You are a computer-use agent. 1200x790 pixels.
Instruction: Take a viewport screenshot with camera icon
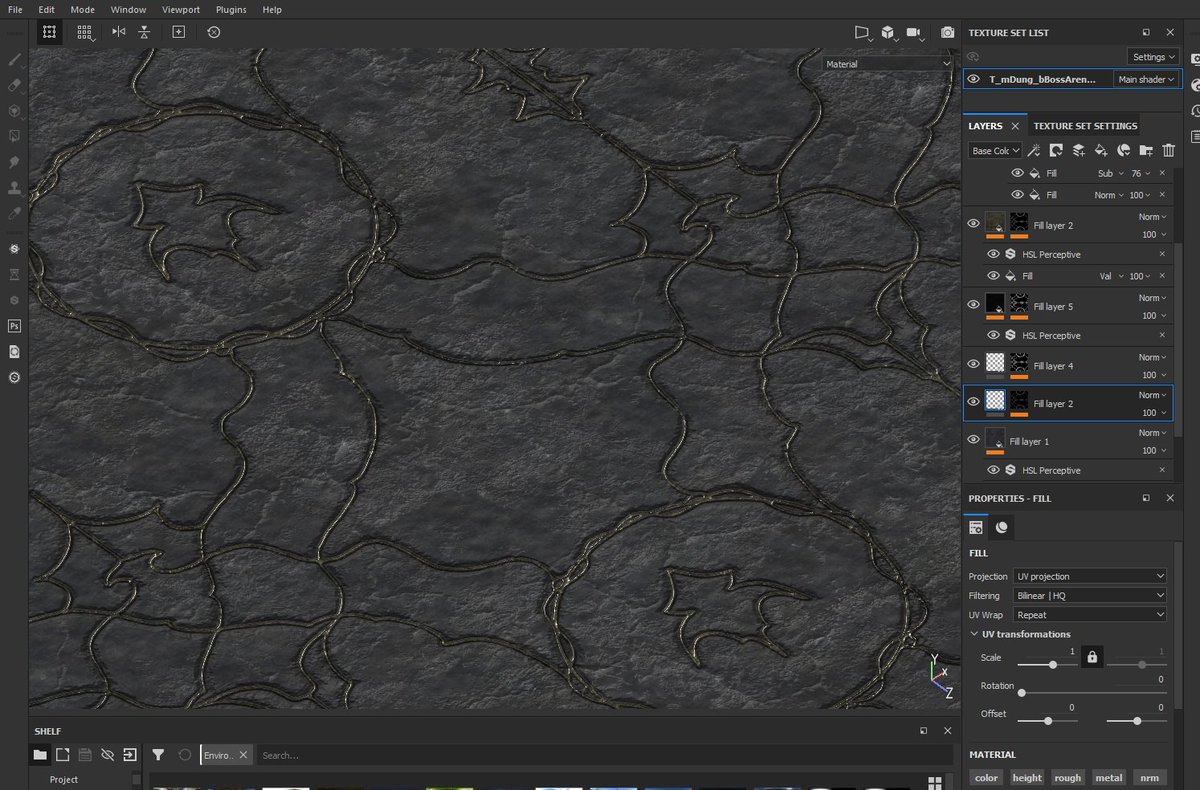coord(947,32)
